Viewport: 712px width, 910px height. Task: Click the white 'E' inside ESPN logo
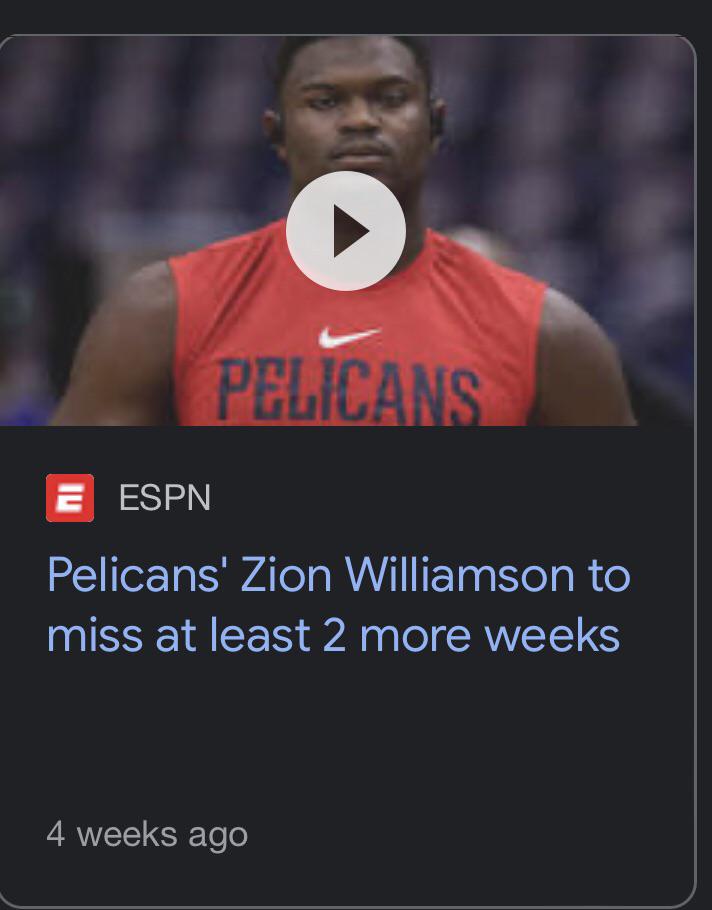point(70,499)
